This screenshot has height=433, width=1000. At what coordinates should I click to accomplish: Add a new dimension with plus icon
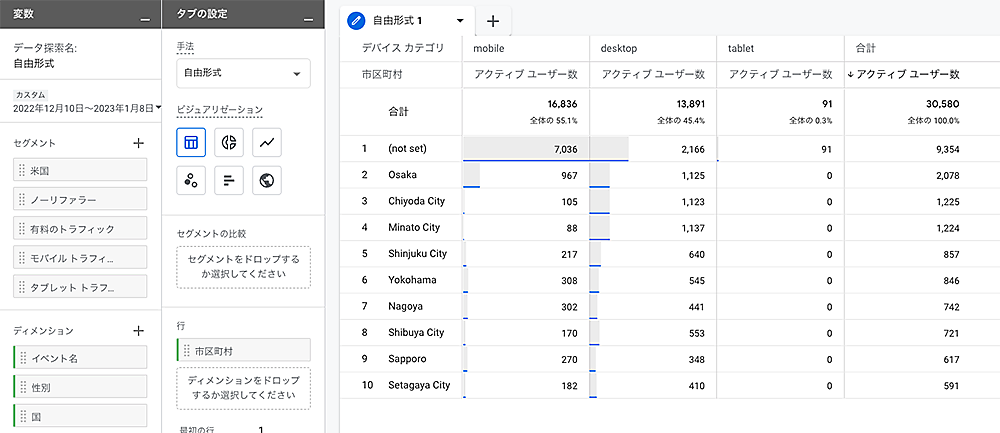[x=139, y=330]
